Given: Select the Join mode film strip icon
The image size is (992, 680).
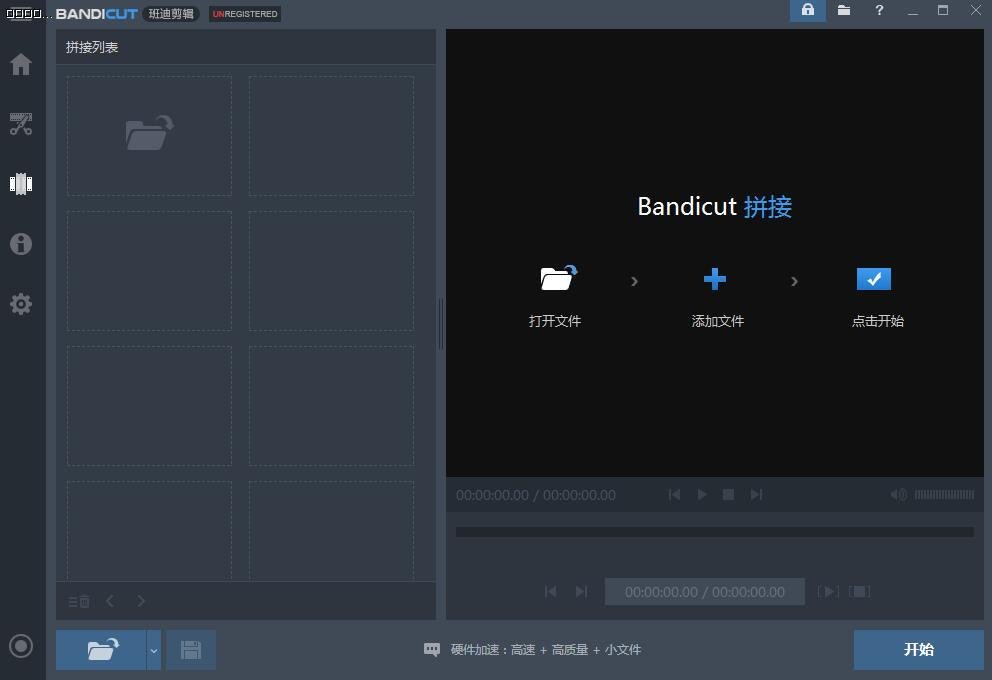Looking at the screenshot, I should (x=21, y=183).
